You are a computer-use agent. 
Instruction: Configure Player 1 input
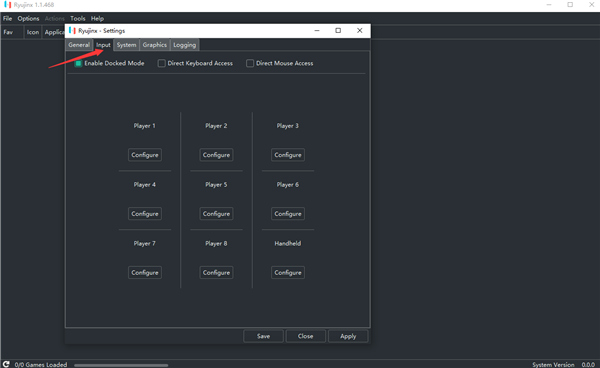[145, 155]
